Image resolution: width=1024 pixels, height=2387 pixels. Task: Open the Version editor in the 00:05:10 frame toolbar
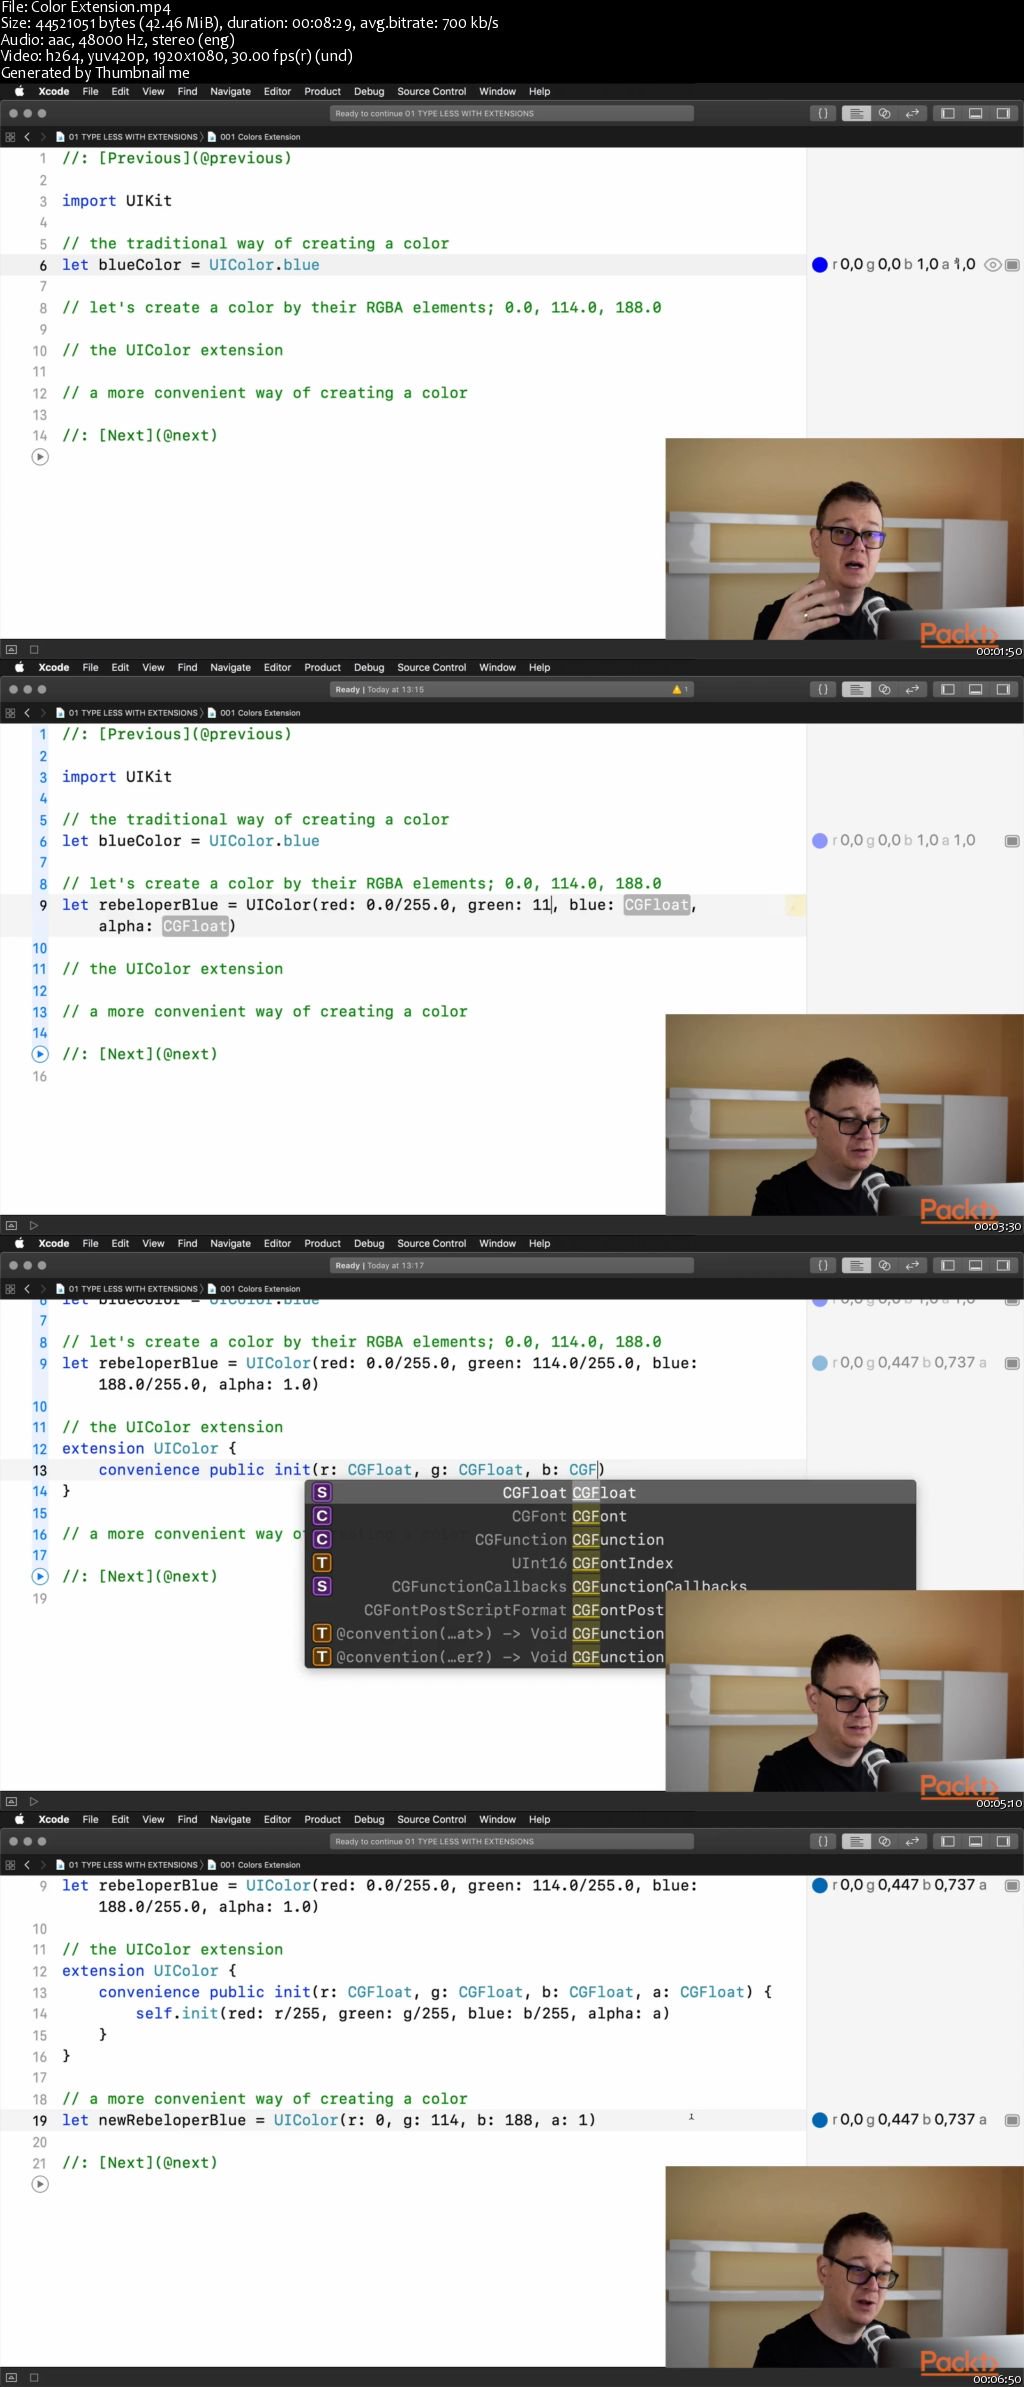[912, 1265]
